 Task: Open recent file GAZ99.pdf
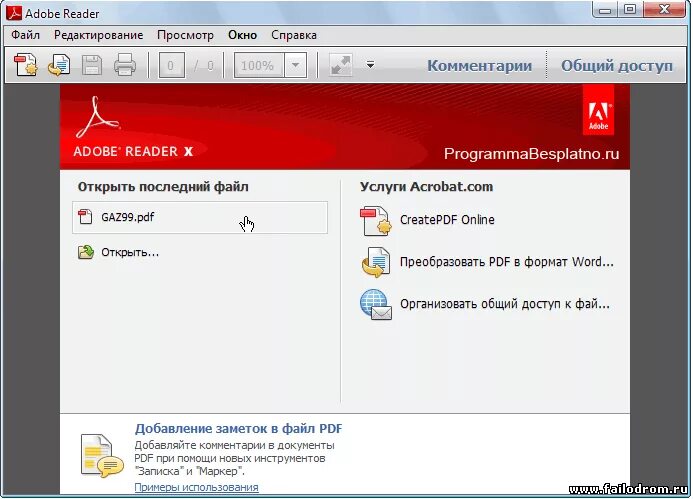click(x=200, y=217)
